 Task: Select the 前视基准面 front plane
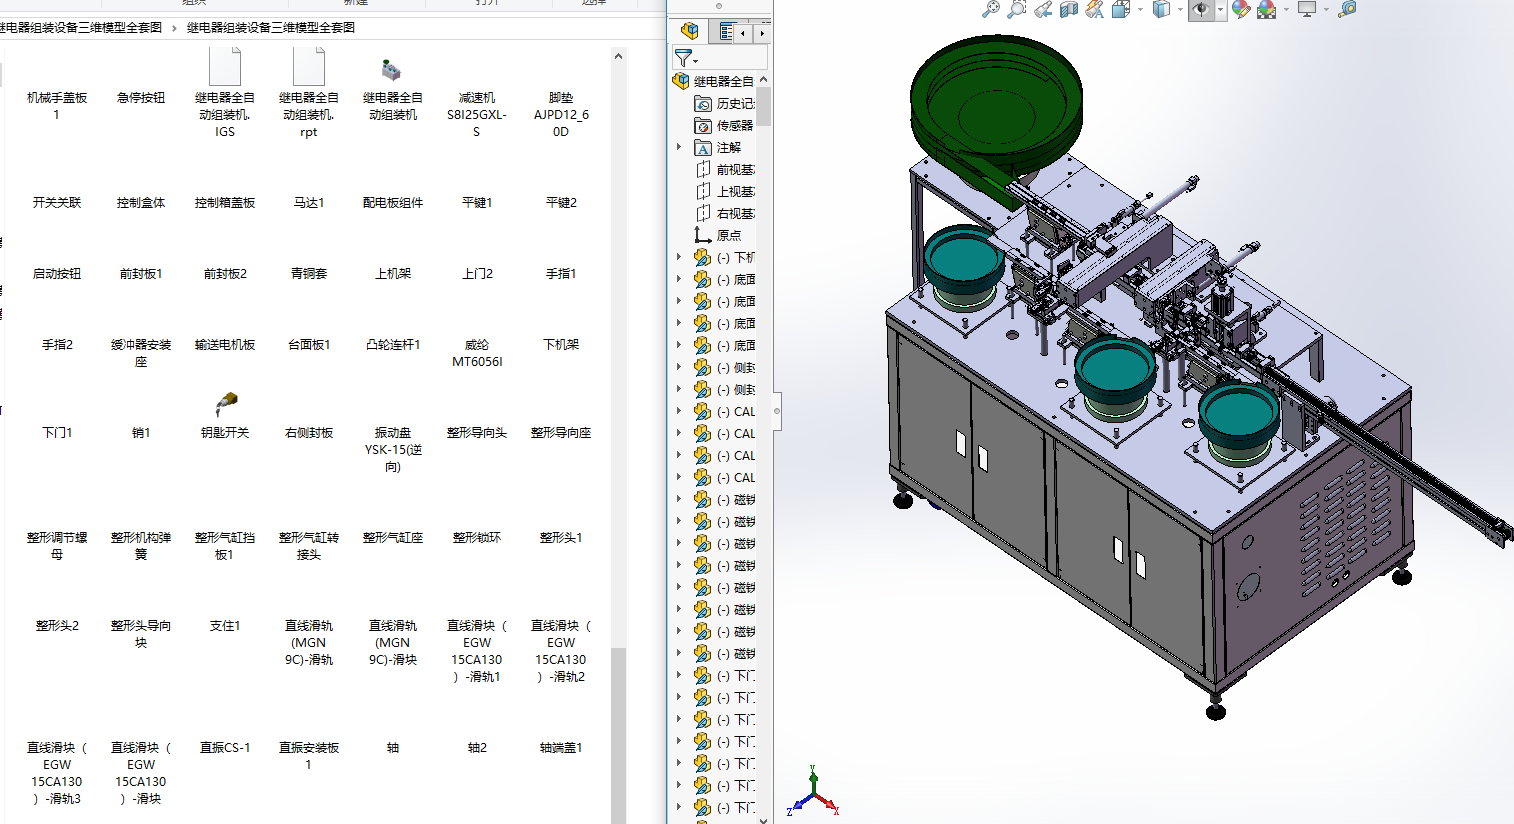tap(725, 169)
